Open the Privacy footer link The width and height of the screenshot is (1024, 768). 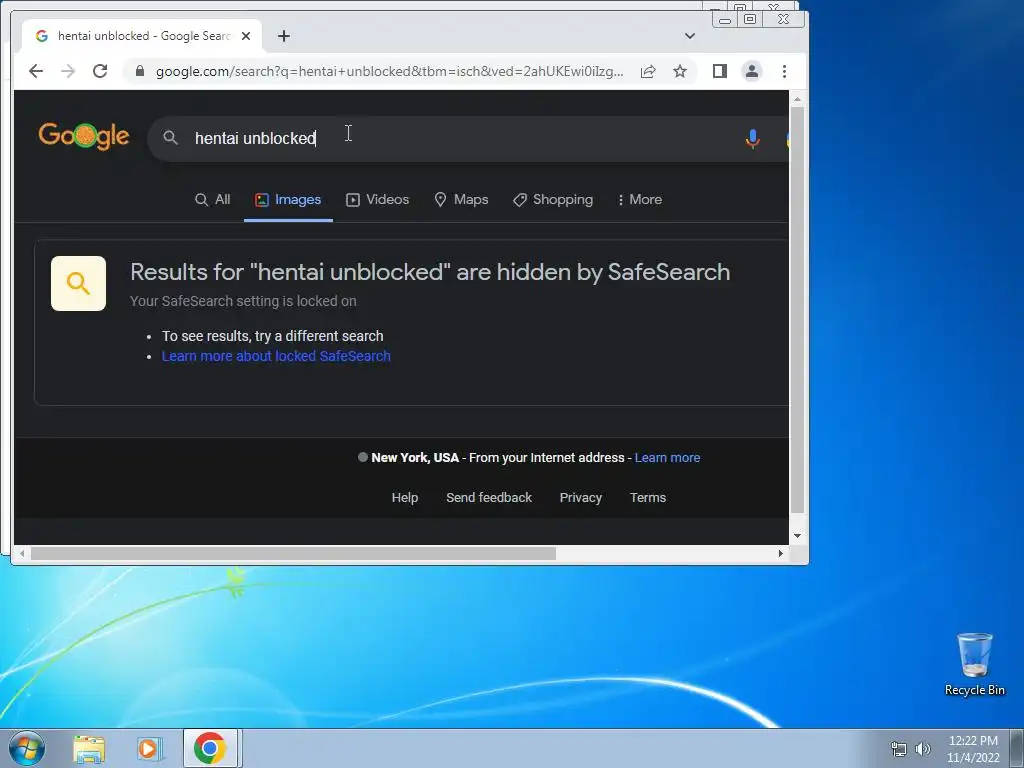(581, 498)
